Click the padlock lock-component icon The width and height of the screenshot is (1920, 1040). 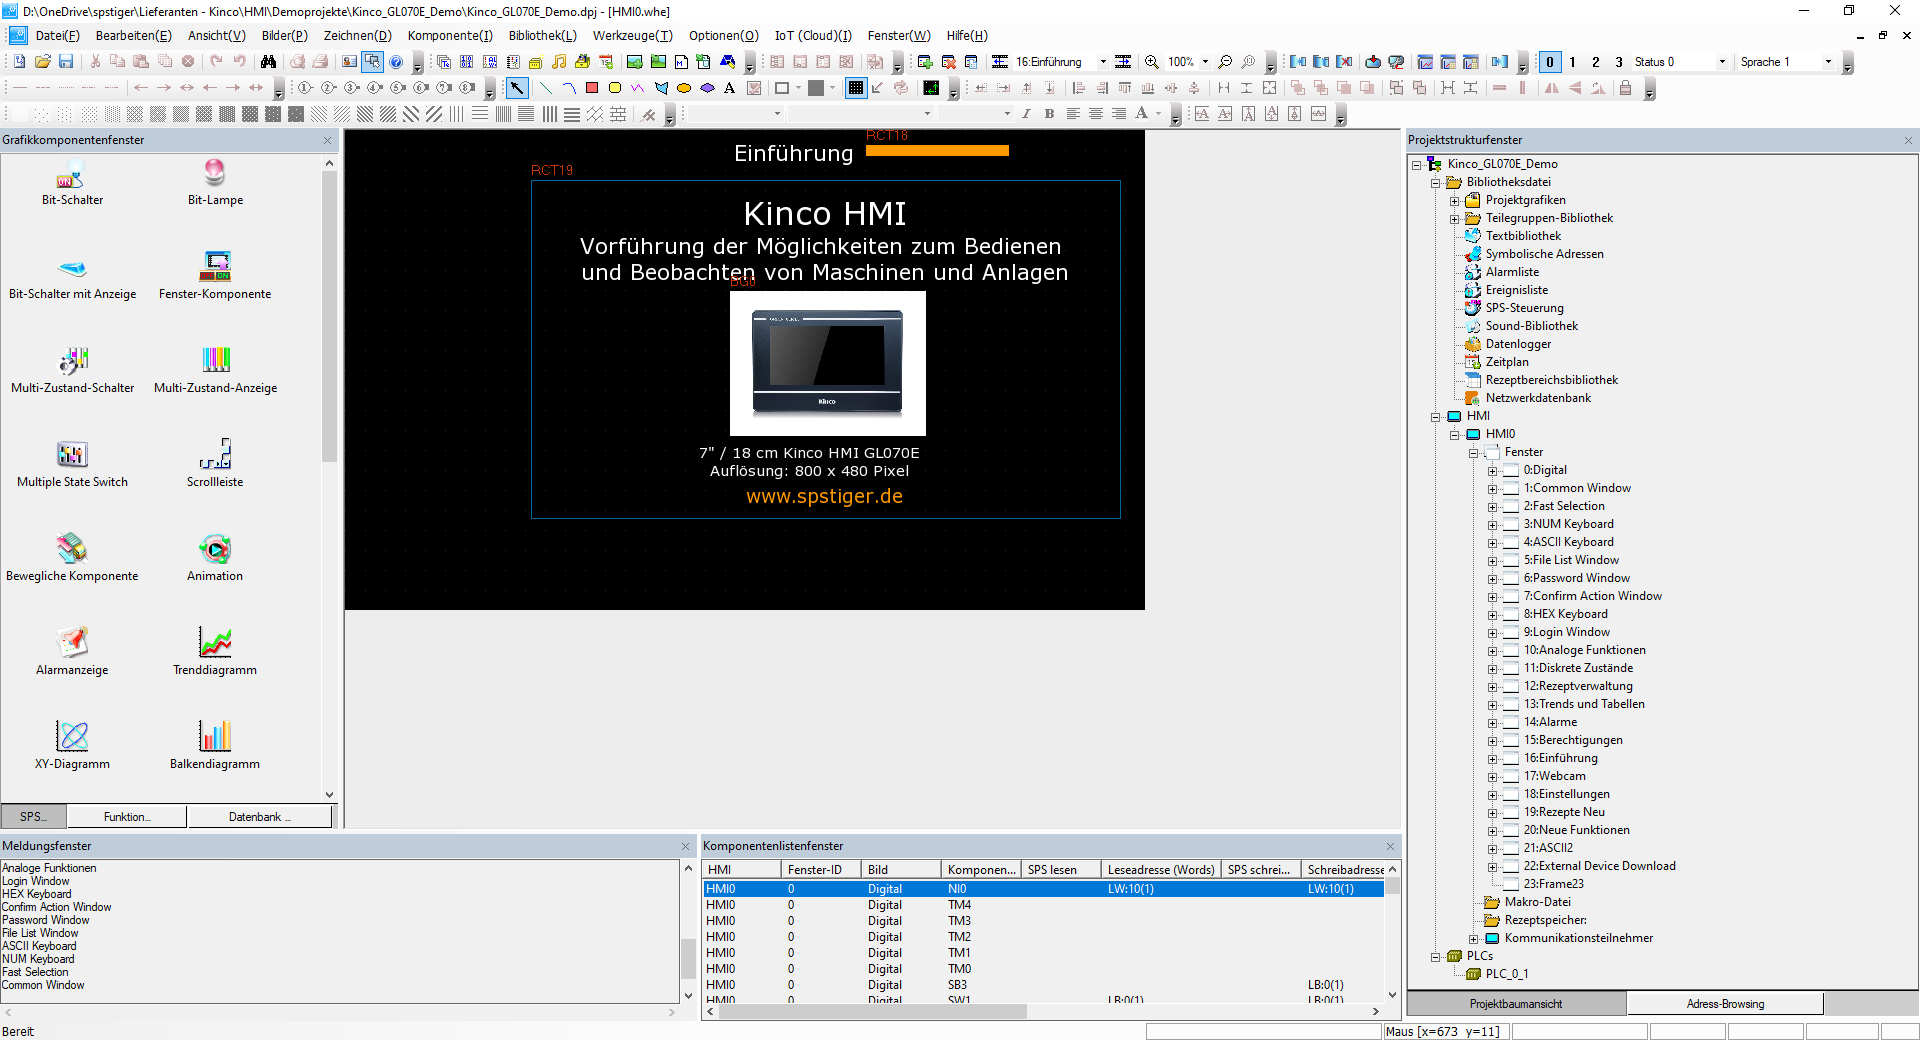click(1625, 88)
